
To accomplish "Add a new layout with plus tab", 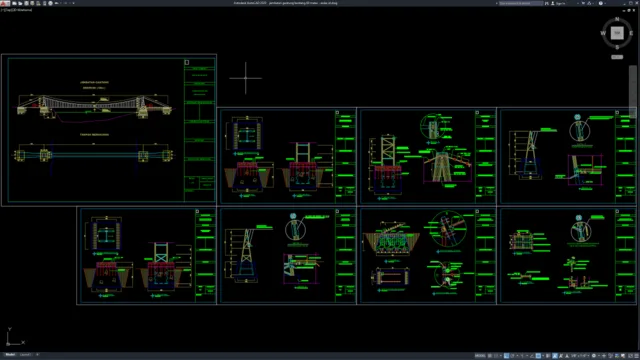I will 37,355.
